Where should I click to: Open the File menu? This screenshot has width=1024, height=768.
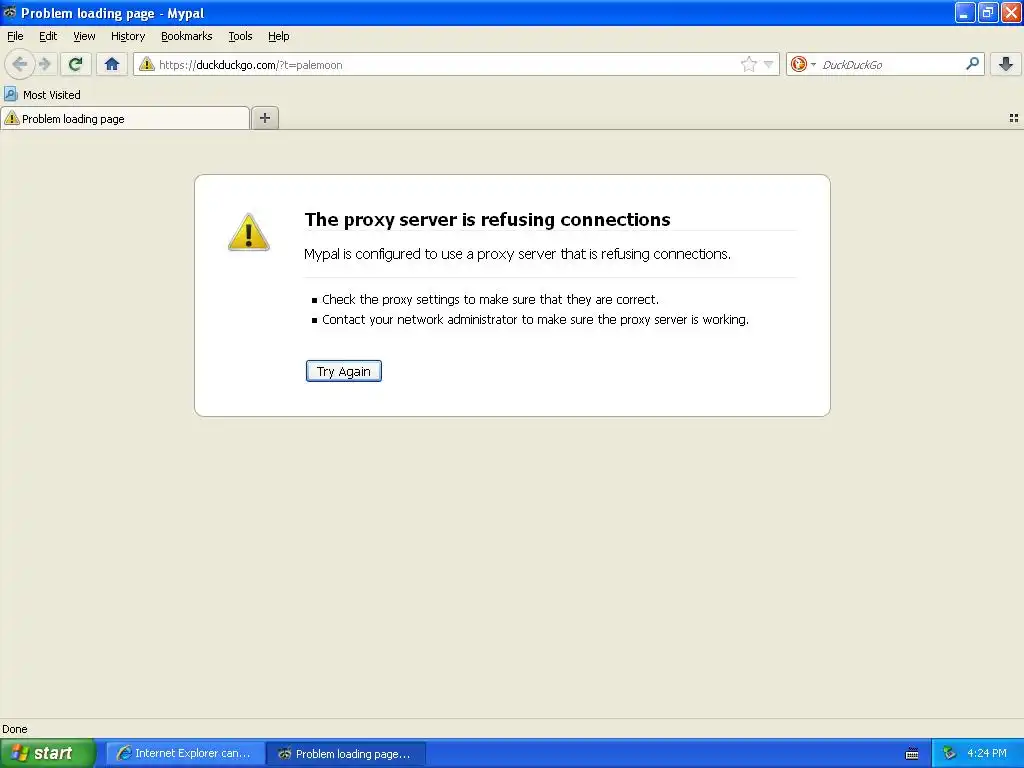click(x=15, y=36)
